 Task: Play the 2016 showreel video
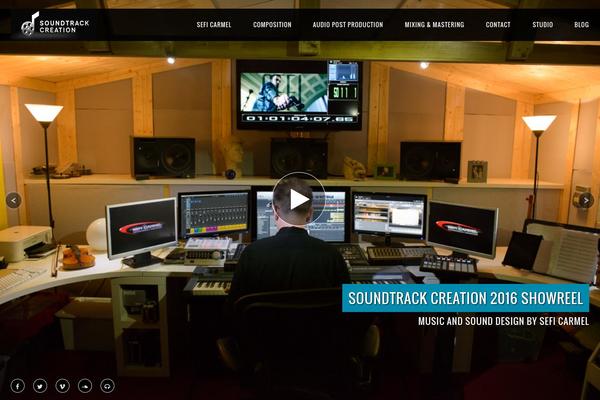click(299, 199)
